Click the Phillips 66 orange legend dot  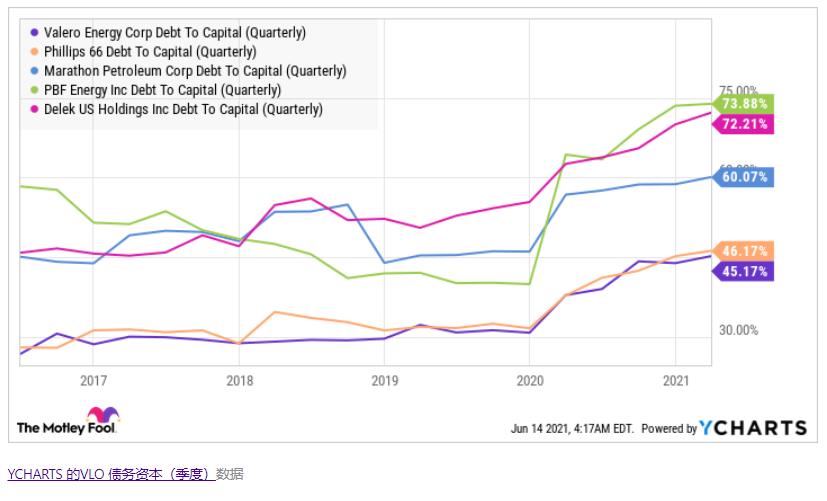pyautogui.click(x=34, y=52)
